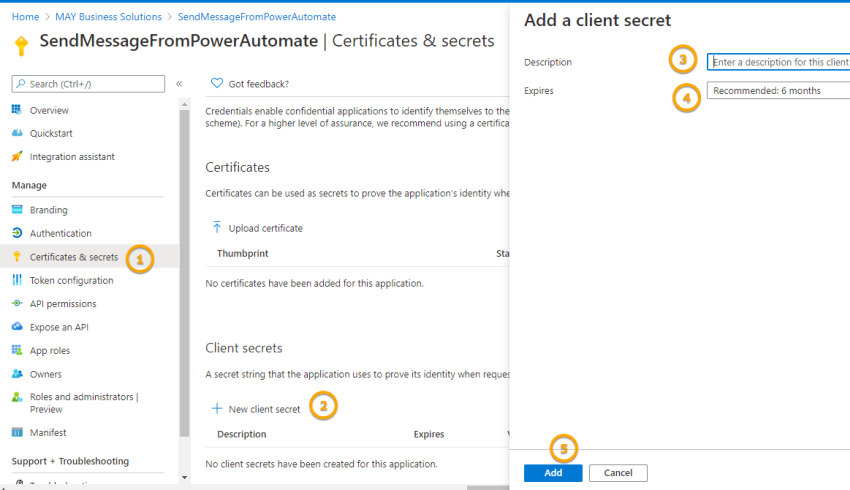
Task: Click the client secrets Description column header
Action: tap(242, 434)
